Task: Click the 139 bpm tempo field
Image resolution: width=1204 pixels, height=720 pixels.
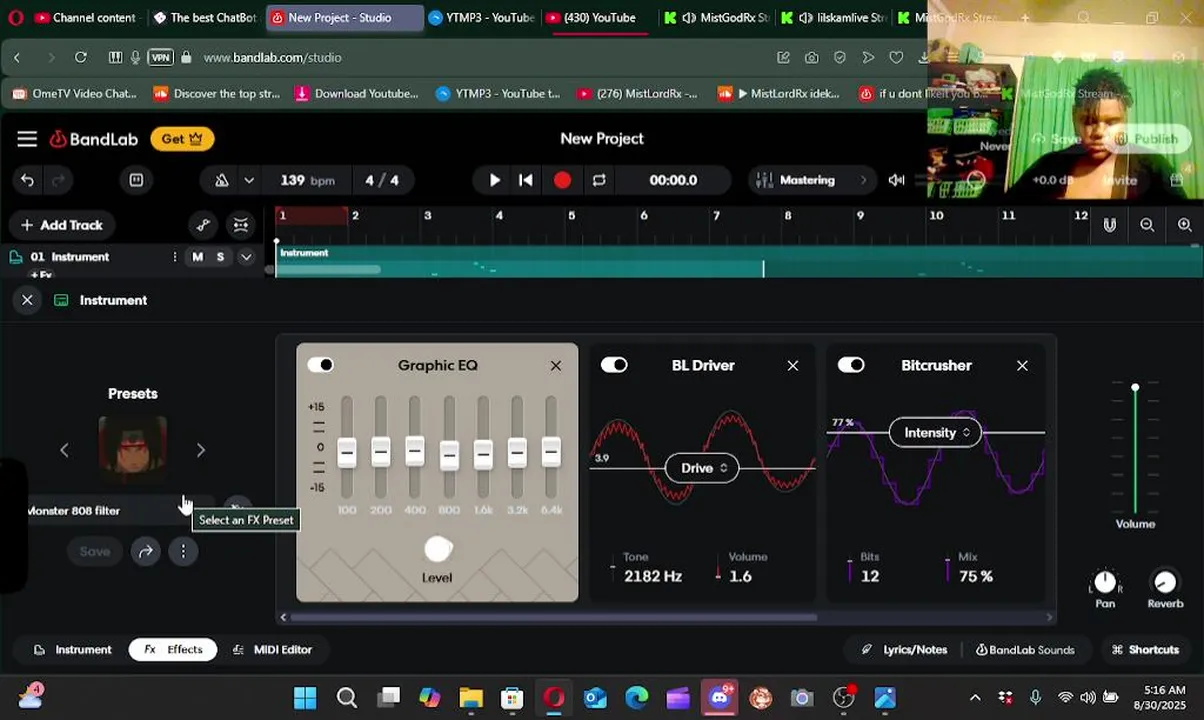Action: tap(307, 180)
